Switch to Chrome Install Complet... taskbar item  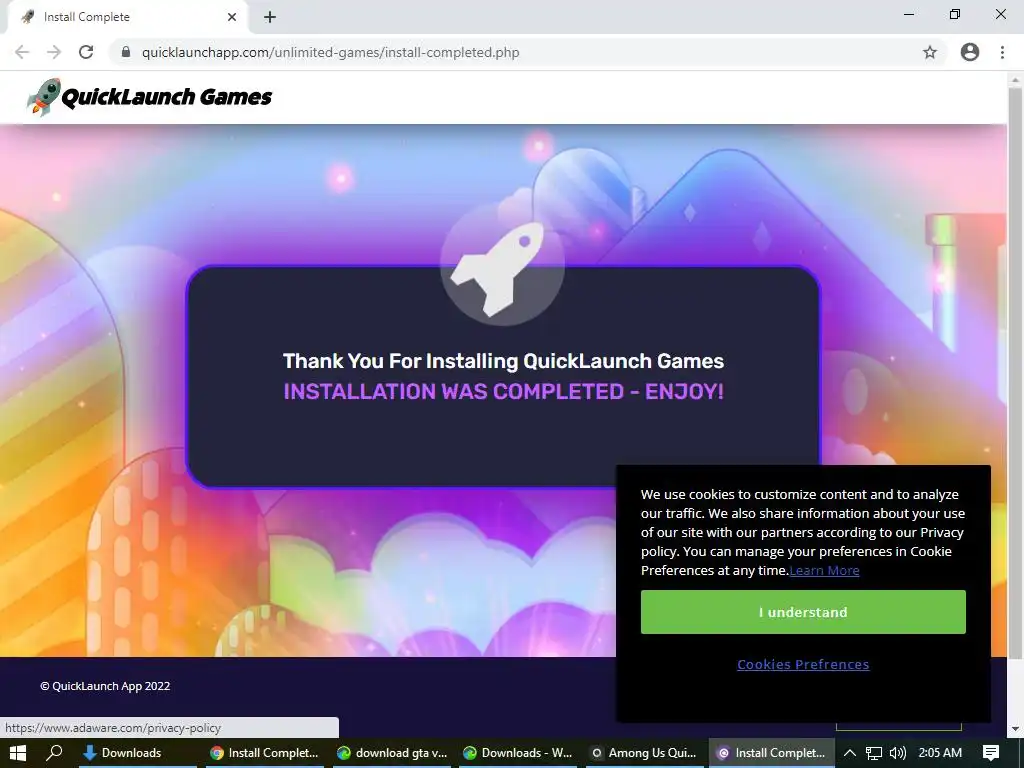pyautogui.click(x=264, y=753)
